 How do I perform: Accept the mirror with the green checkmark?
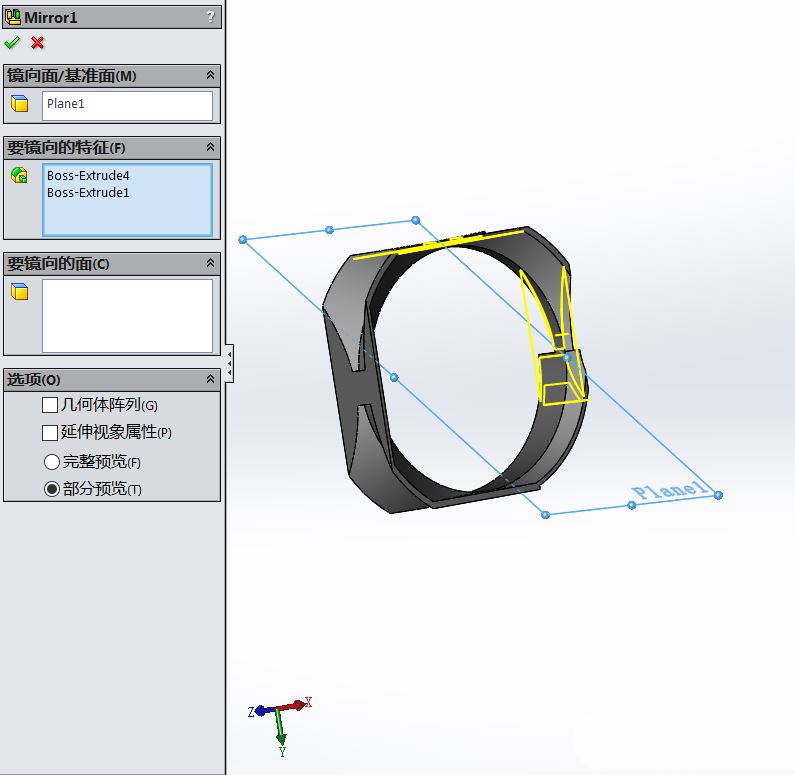(12, 43)
